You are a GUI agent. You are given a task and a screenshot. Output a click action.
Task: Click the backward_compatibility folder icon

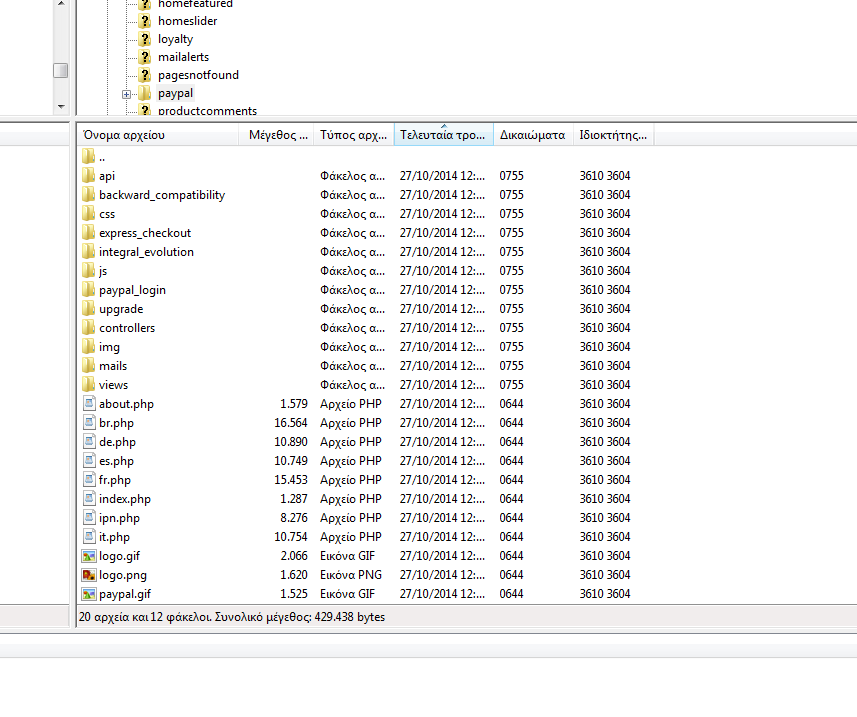pos(89,195)
